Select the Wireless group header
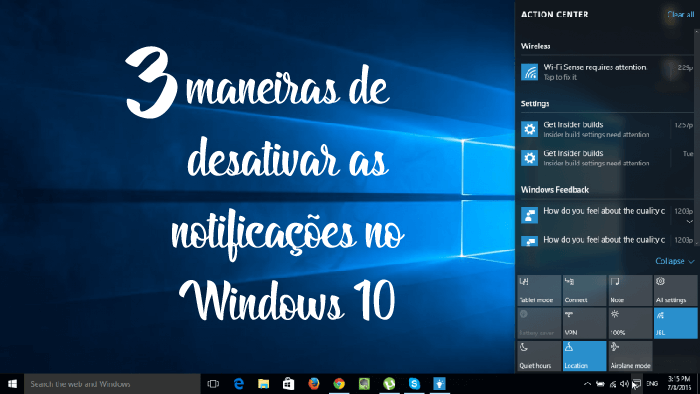700x394 pixels. point(535,46)
